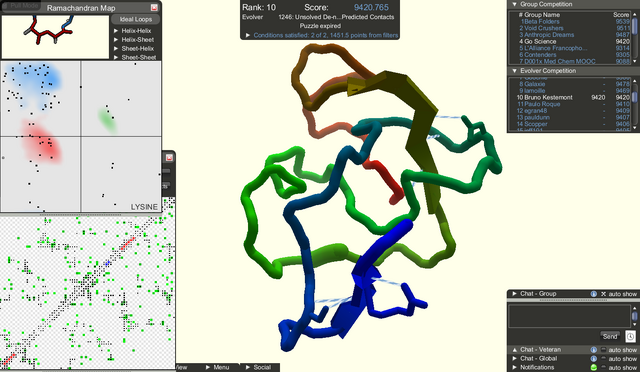
Task: Click the Group Competition scrollbar up arrow
Action: pyautogui.click(x=634, y=14)
